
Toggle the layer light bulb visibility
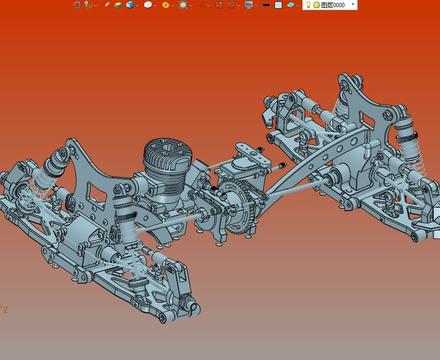click(308, 5)
